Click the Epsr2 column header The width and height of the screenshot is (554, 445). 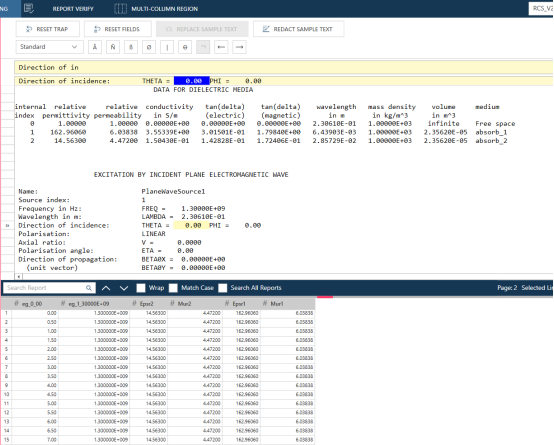pos(148,304)
